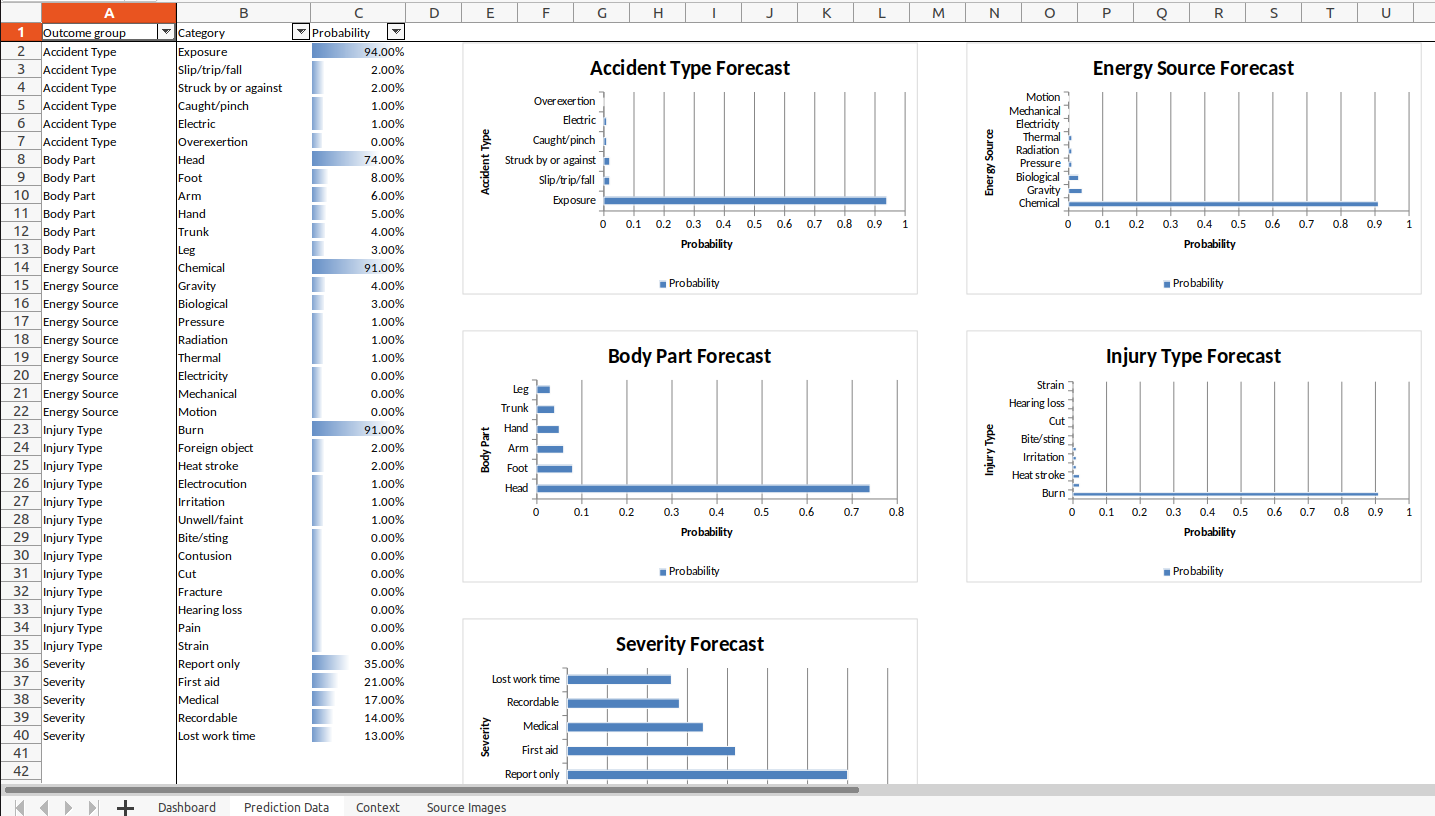Image resolution: width=1435 pixels, height=816 pixels.
Task: Select row 36 header
Action: tap(20, 663)
